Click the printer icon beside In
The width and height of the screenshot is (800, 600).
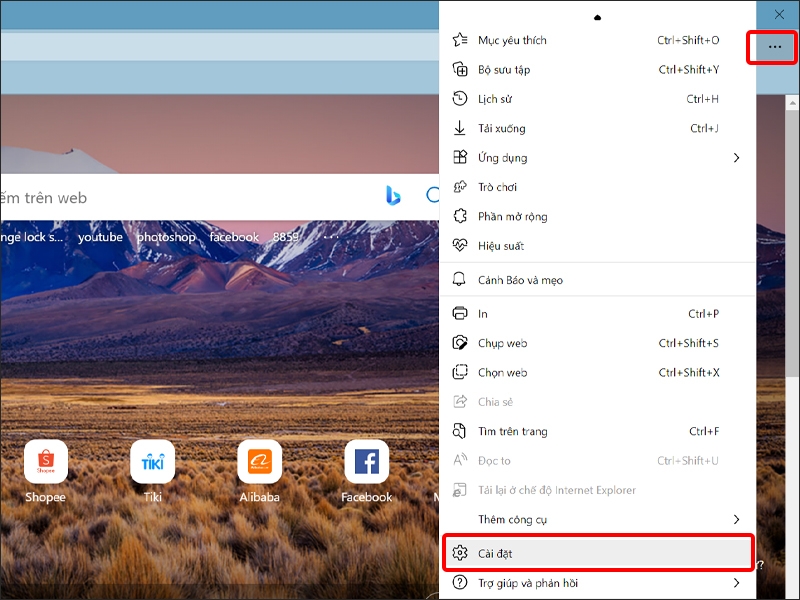(460, 313)
